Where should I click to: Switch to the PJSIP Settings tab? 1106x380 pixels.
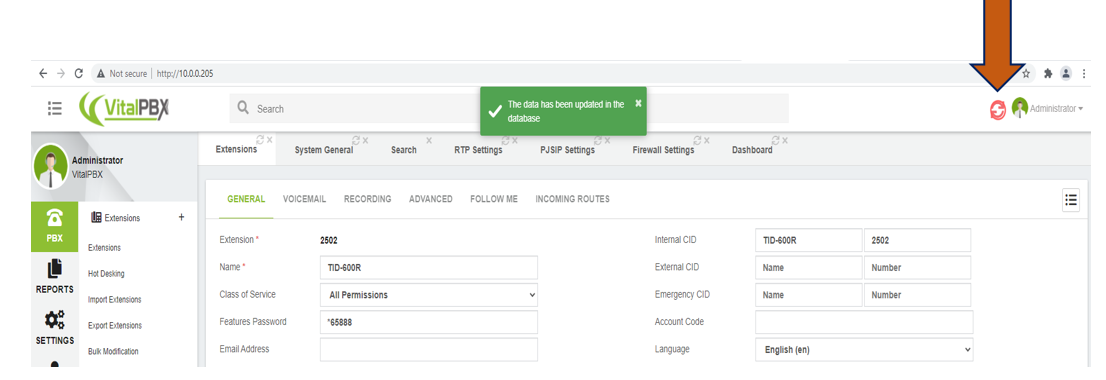point(567,150)
